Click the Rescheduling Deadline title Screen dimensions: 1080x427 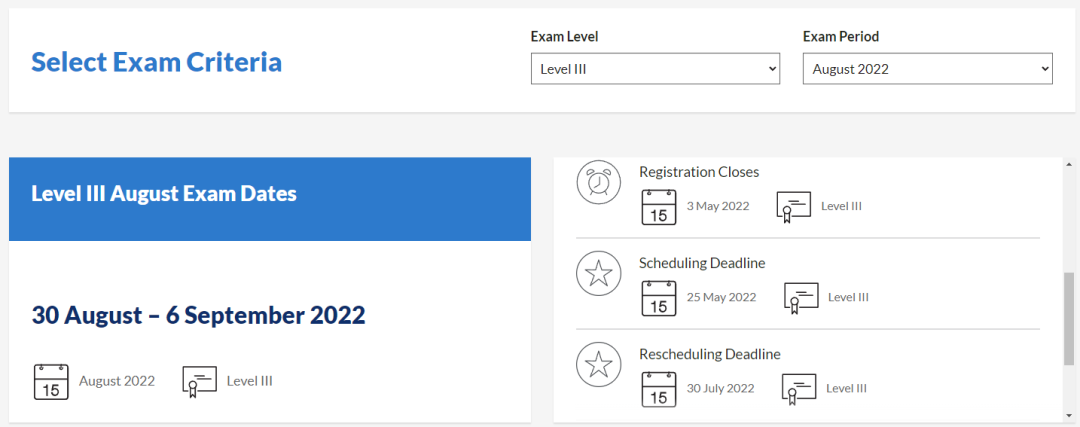click(709, 354)
